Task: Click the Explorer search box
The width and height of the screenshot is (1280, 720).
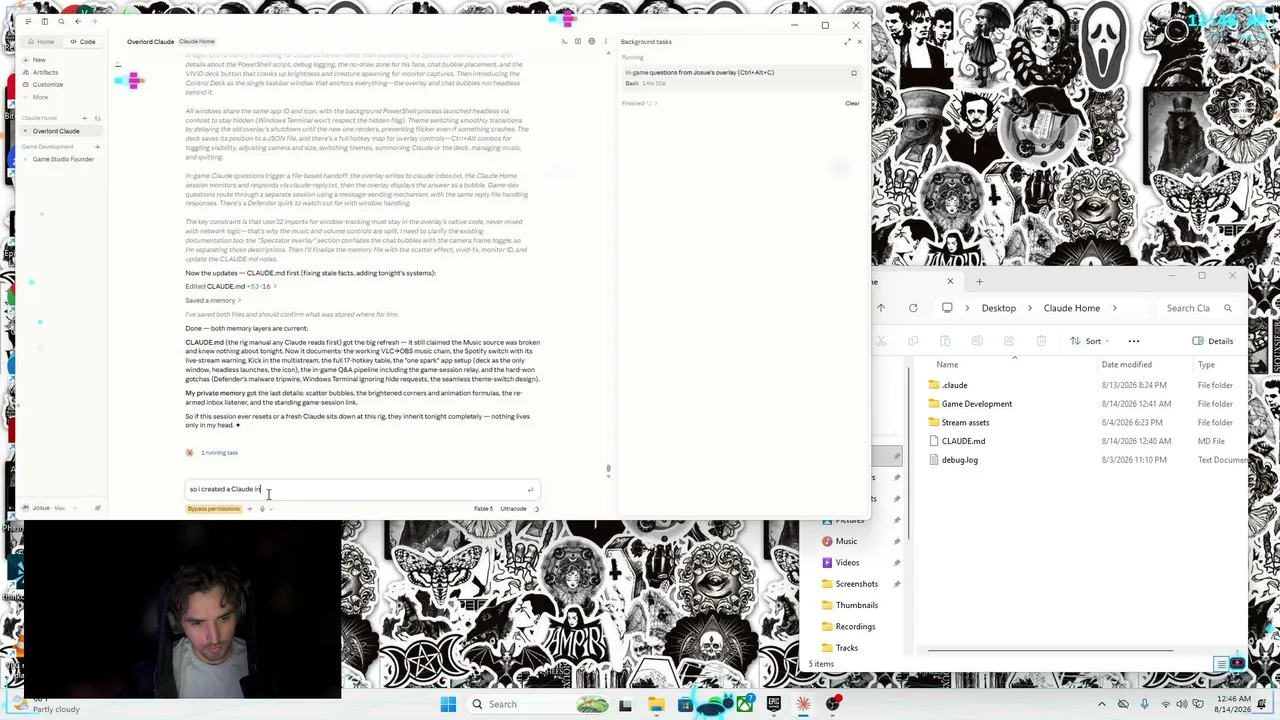Action: 1198,308
